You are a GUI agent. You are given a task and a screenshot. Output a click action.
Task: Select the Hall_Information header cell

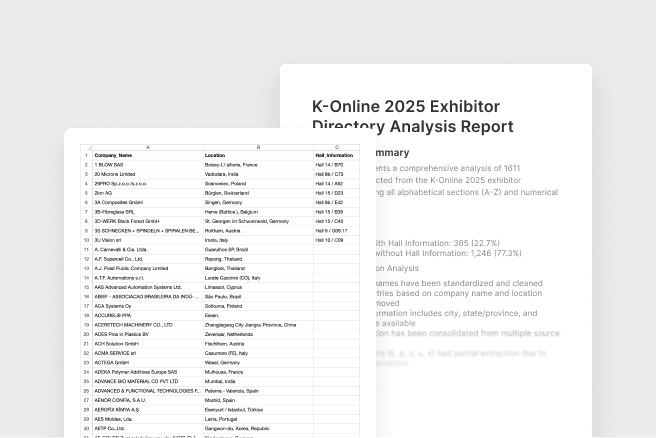pyautogui.click(x=336, y=155)
